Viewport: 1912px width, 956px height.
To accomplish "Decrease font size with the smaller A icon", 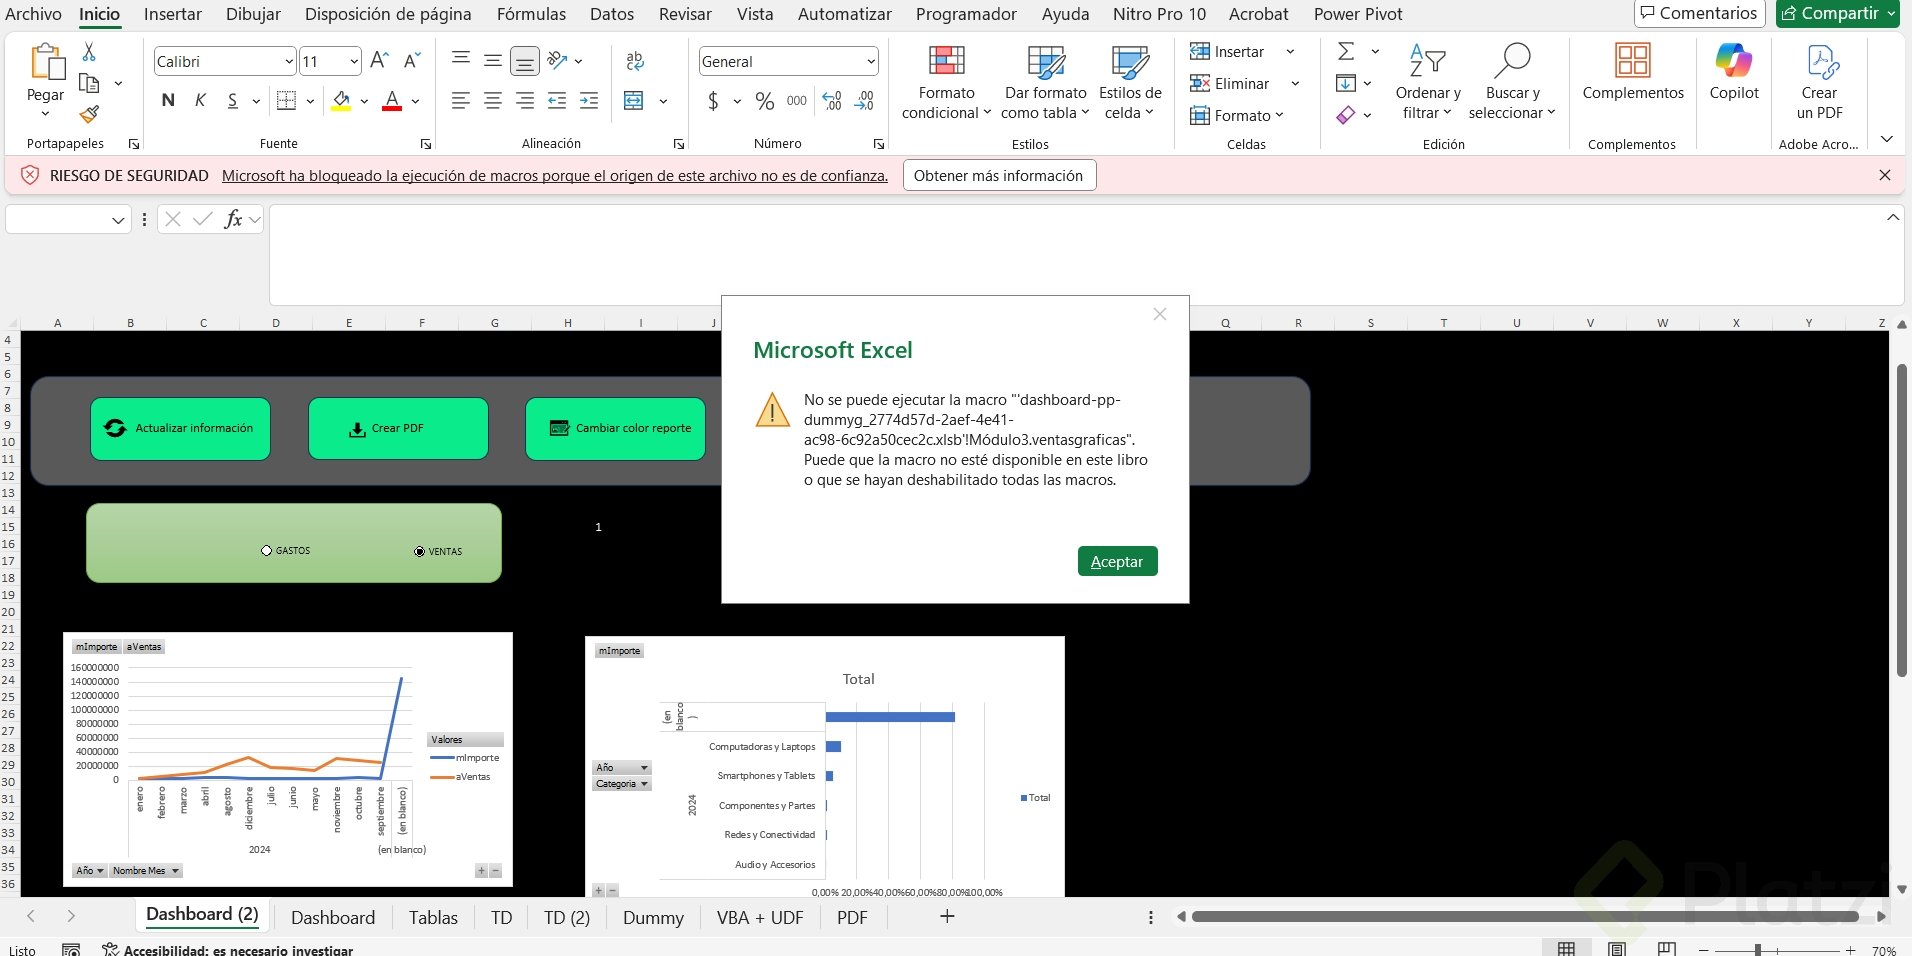I will point(412,61).
